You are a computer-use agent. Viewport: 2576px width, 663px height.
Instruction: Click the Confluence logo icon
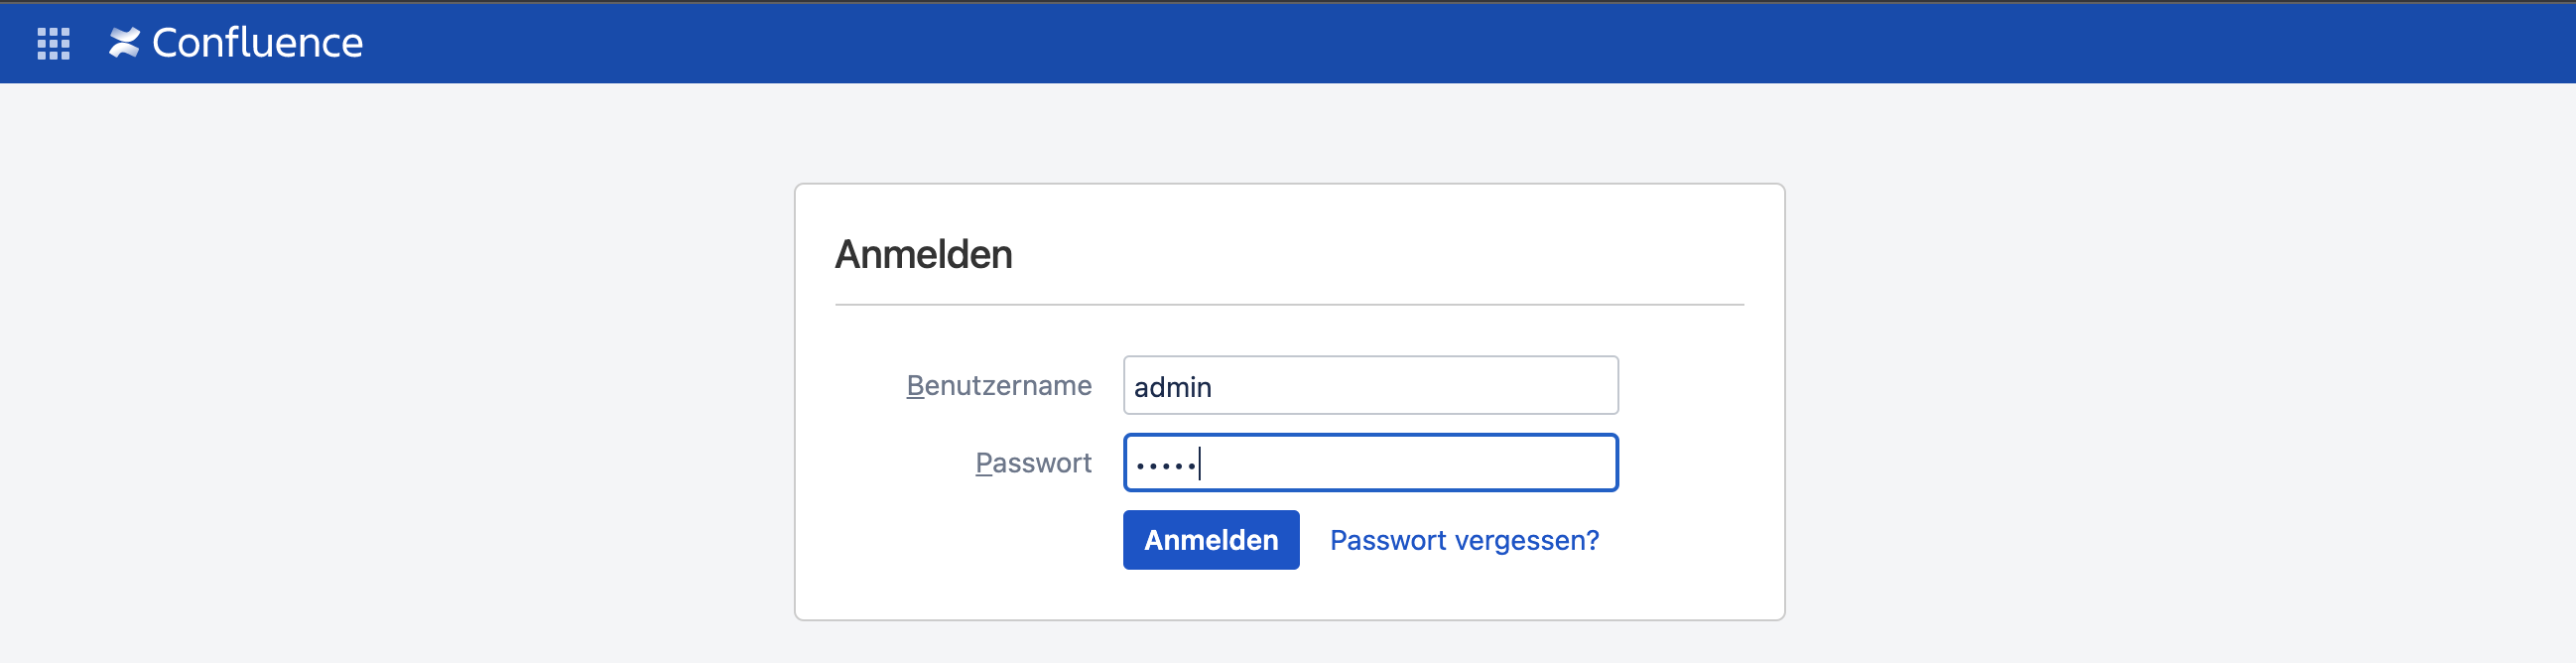124,43
